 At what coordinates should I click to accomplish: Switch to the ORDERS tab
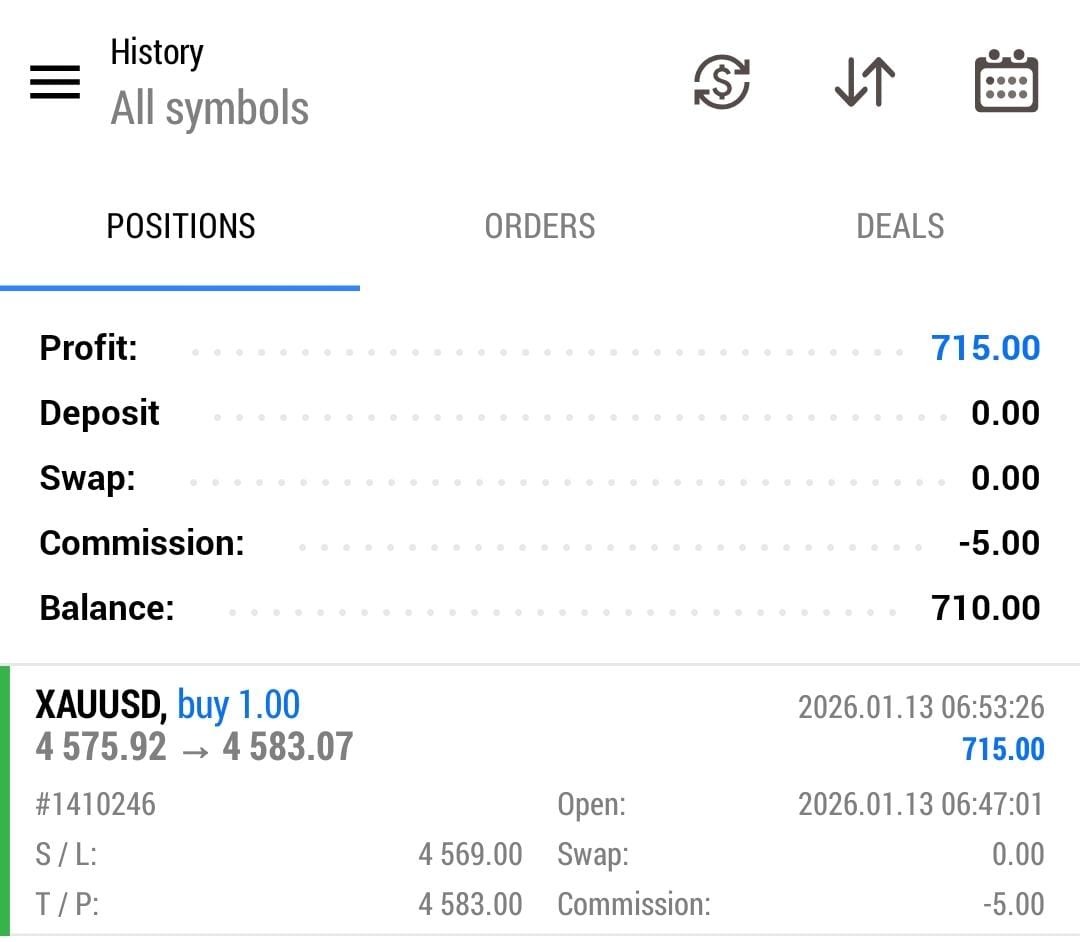point(539,227)
